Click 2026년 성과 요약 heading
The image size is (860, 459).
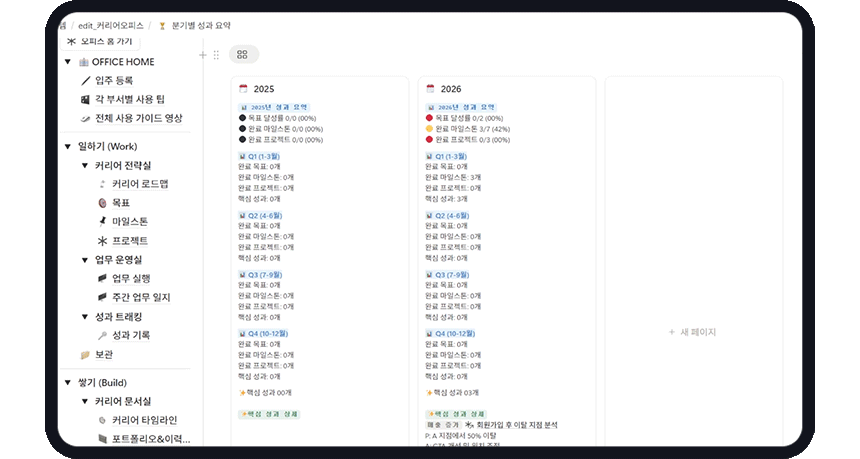[x=461, y=107]
